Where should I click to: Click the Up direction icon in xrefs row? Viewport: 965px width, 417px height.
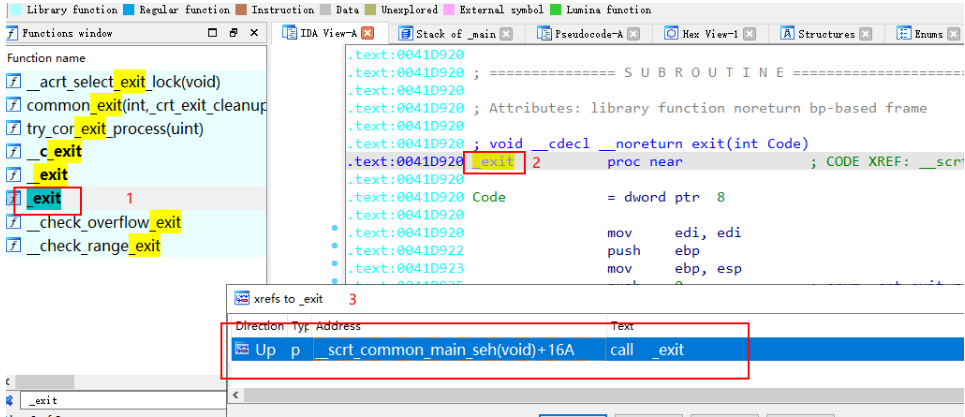(x=241, y=349)
